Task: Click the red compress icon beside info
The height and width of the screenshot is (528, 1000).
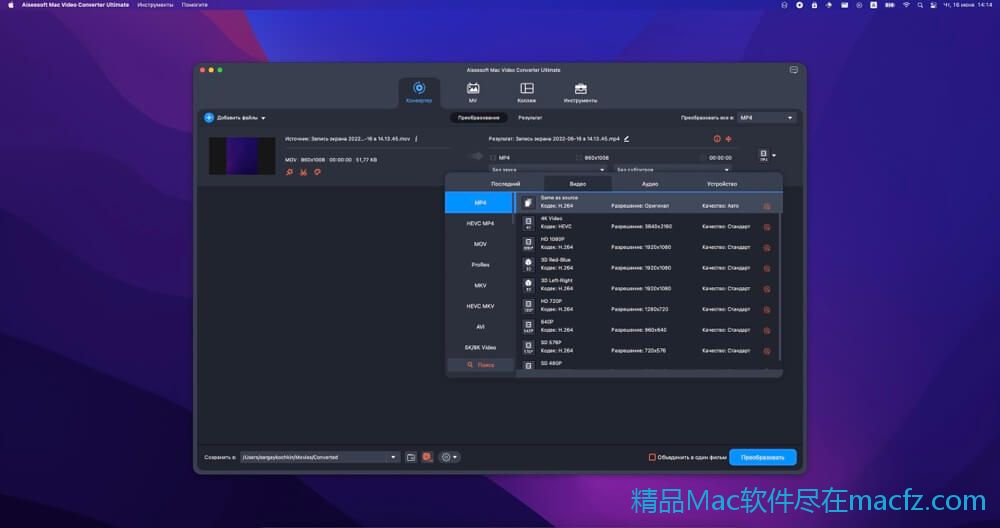Action: (728, 138)
